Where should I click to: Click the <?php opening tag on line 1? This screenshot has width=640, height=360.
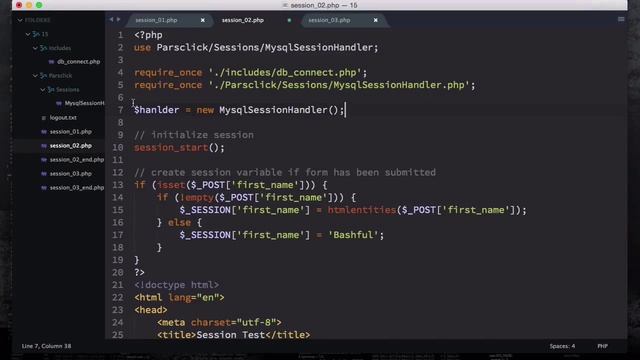pos(149,35)
